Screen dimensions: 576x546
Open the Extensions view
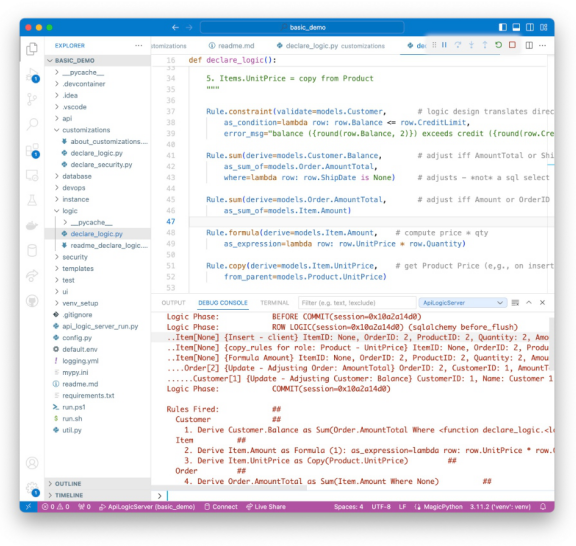coord(32,150)
